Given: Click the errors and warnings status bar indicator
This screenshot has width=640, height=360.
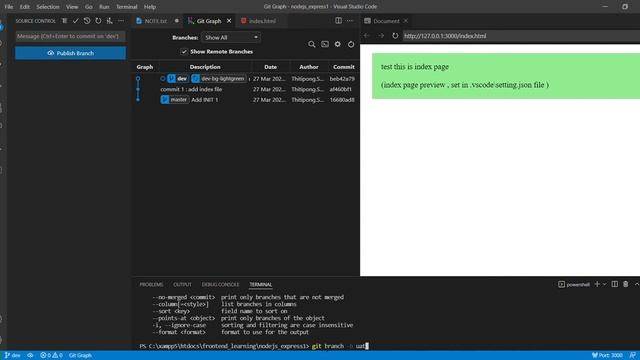Looking at the screenshot, I should point(51,356).
